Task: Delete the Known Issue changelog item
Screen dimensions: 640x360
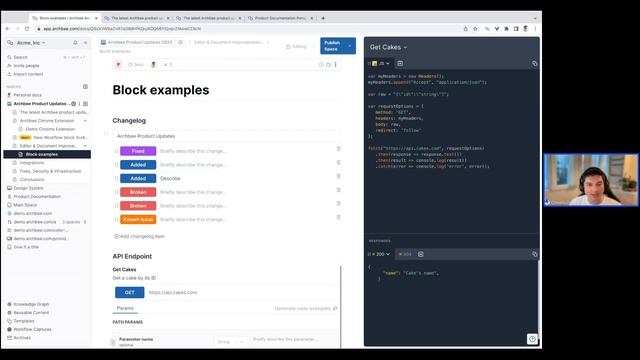Action: (x=338, y=217)
